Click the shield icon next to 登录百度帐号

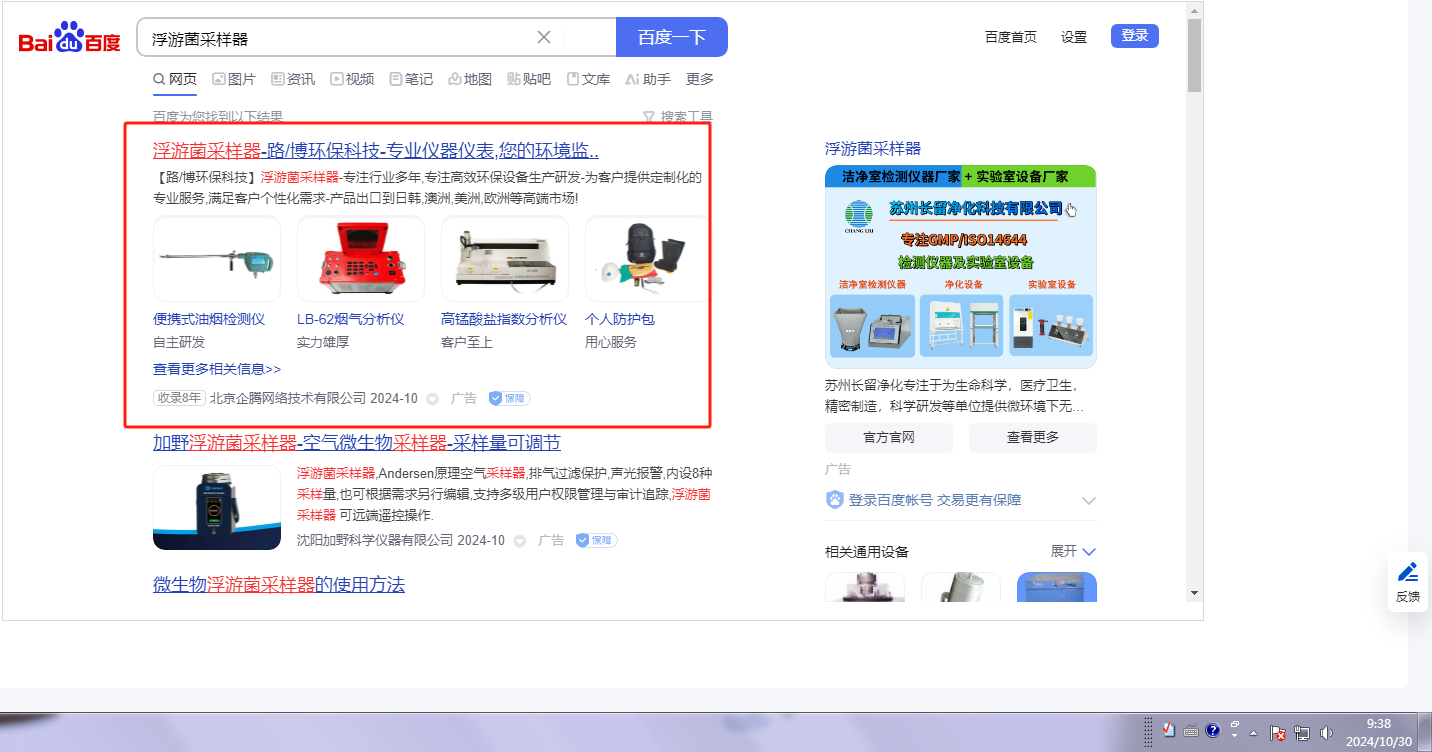click(x=835, y=499)
